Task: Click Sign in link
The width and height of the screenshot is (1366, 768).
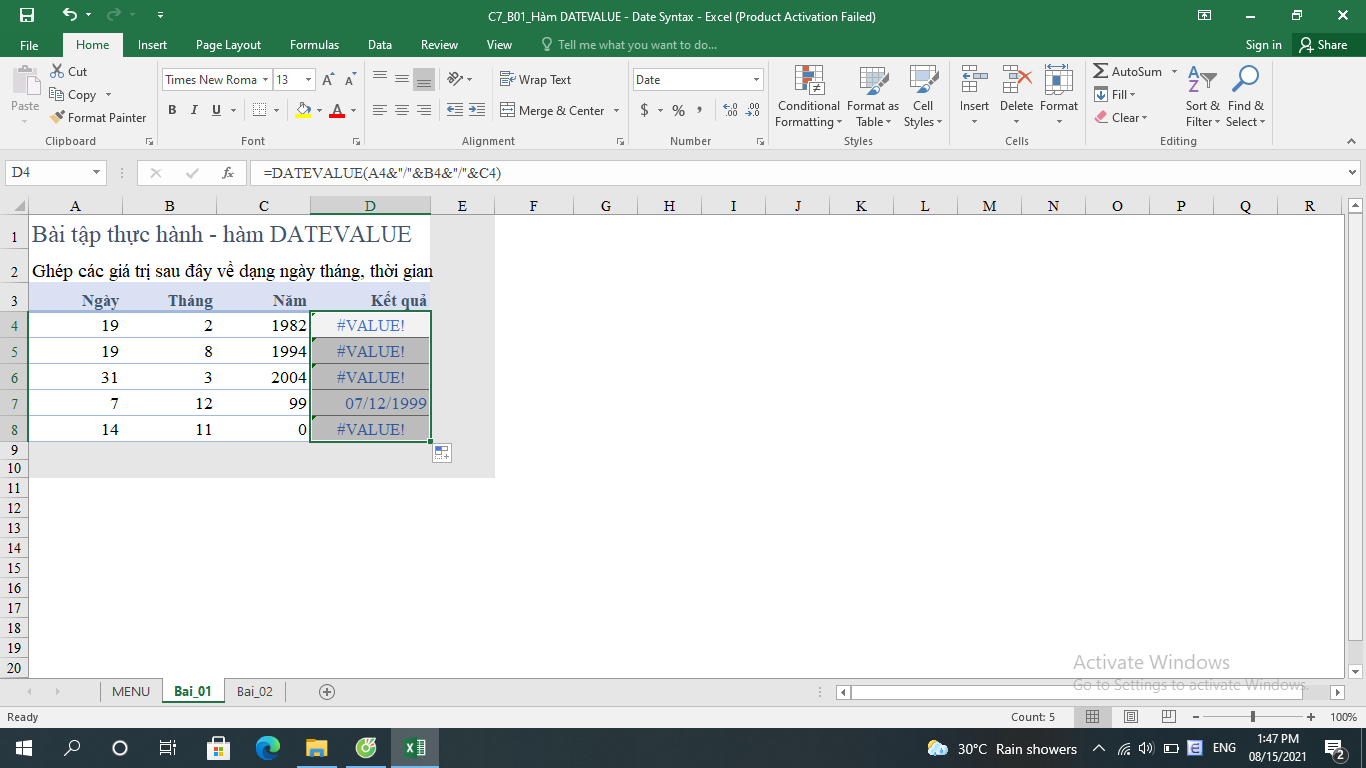Action: 1263,45
